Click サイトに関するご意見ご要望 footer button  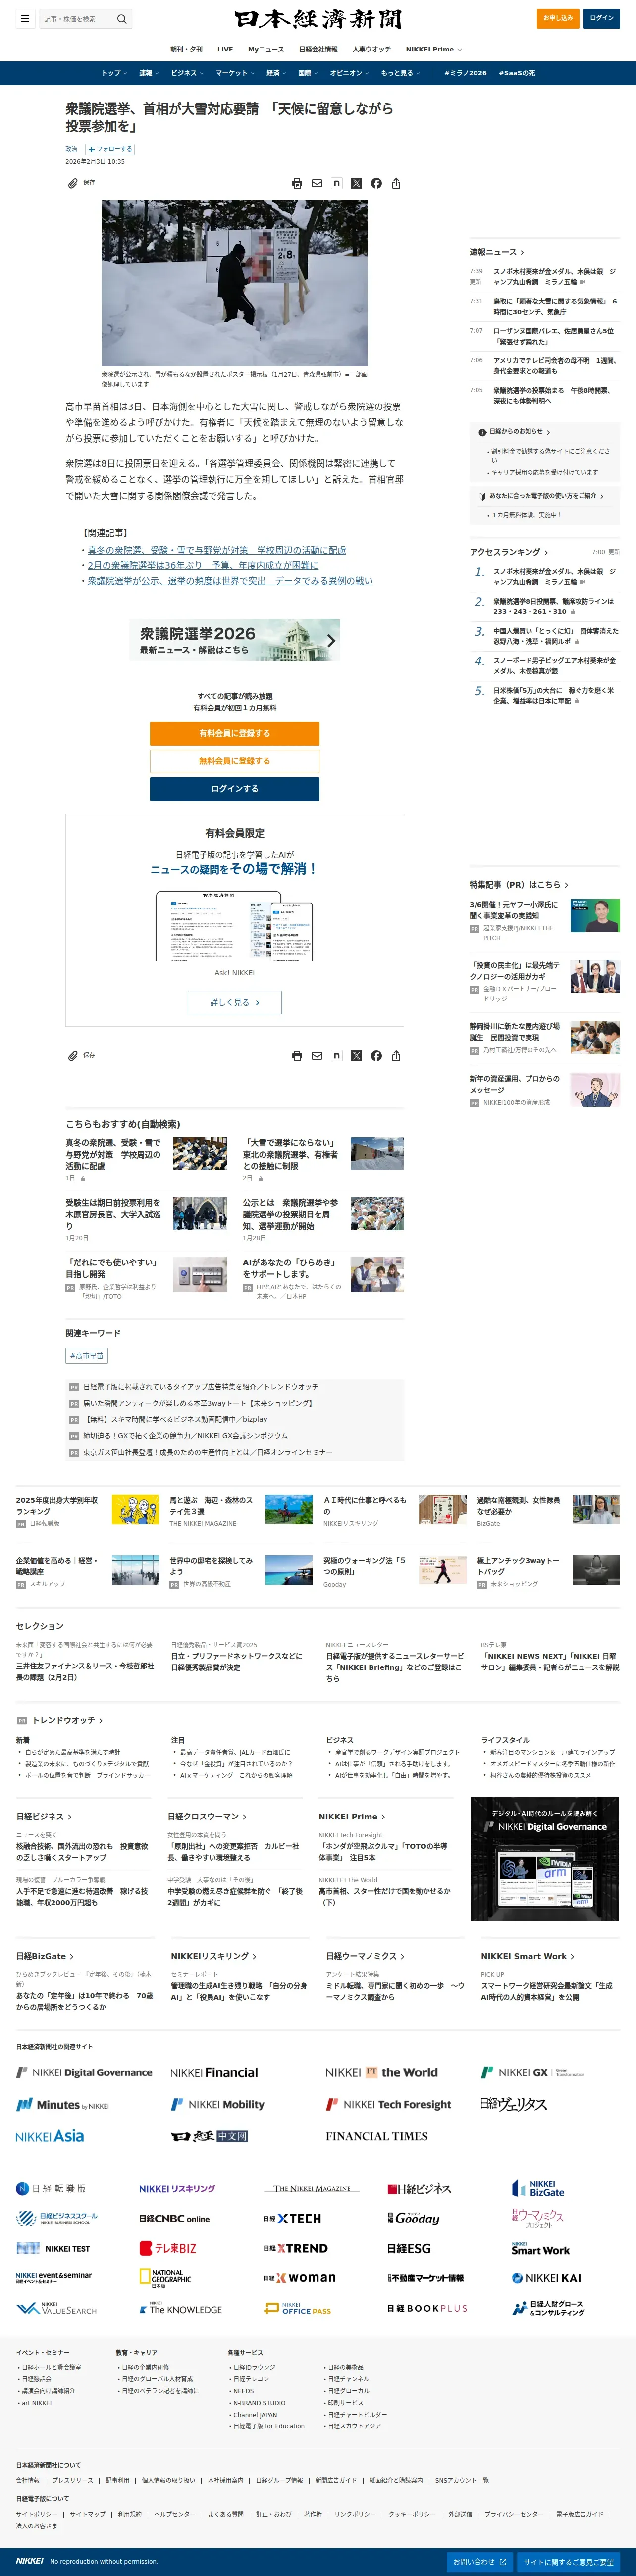568,2562
